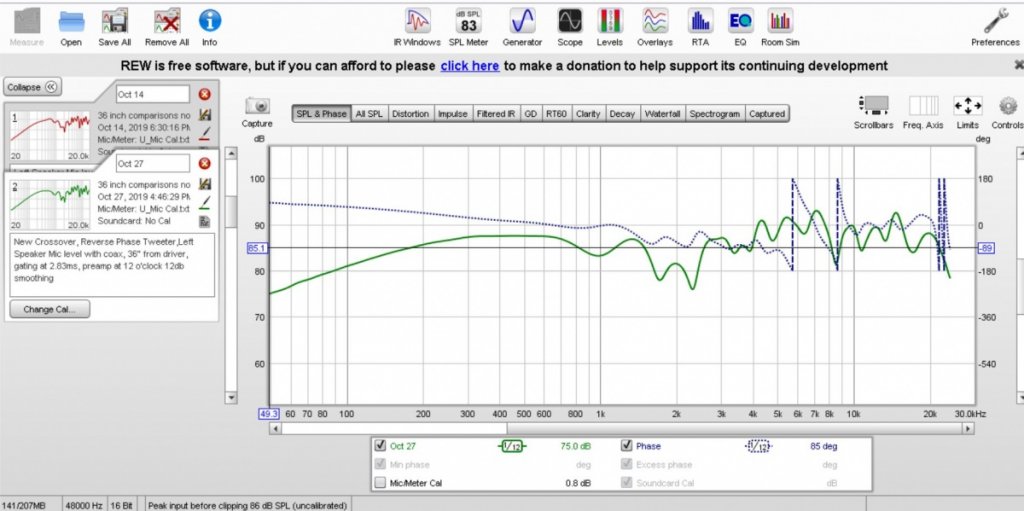Select the SPL & Phase tab
This screenshot has width=1024, height=511.
(321, 114)
